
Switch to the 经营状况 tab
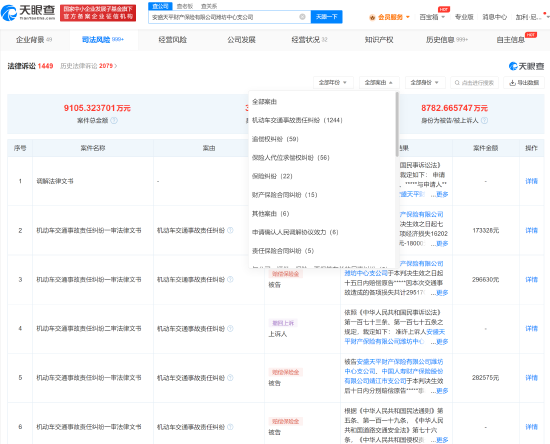pos(309,40)
